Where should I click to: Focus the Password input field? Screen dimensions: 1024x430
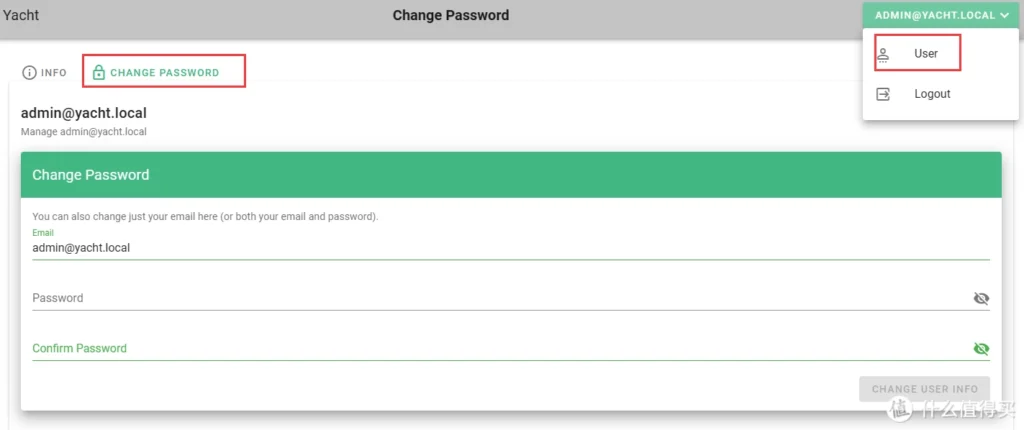500,298
